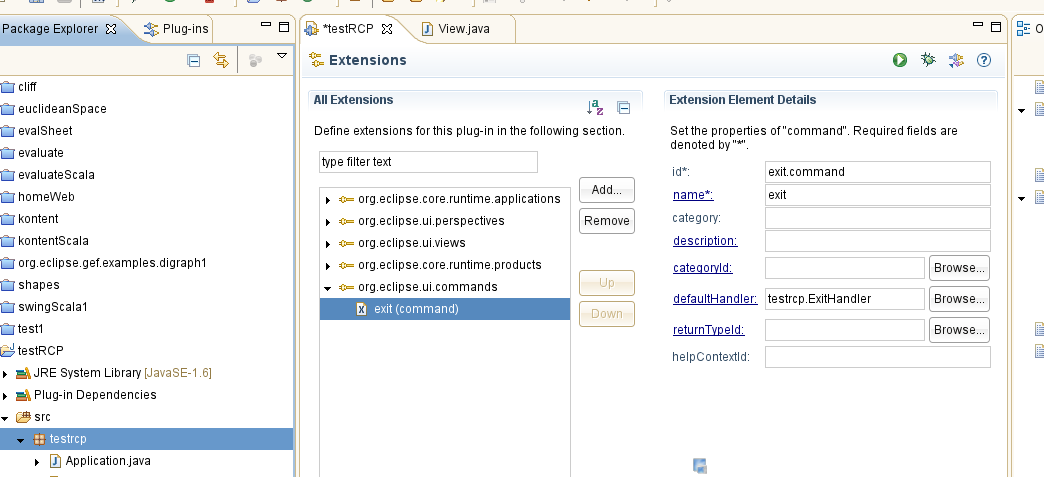Switch to the View.java editor tab
Screen dimensions: 1044x477
(457, 29)
